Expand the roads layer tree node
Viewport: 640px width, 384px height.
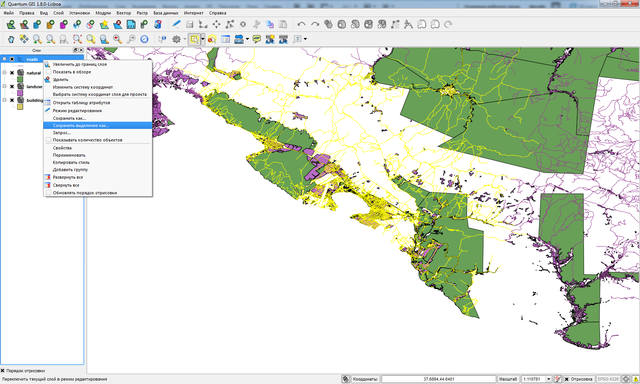click(x=4, y=59)
